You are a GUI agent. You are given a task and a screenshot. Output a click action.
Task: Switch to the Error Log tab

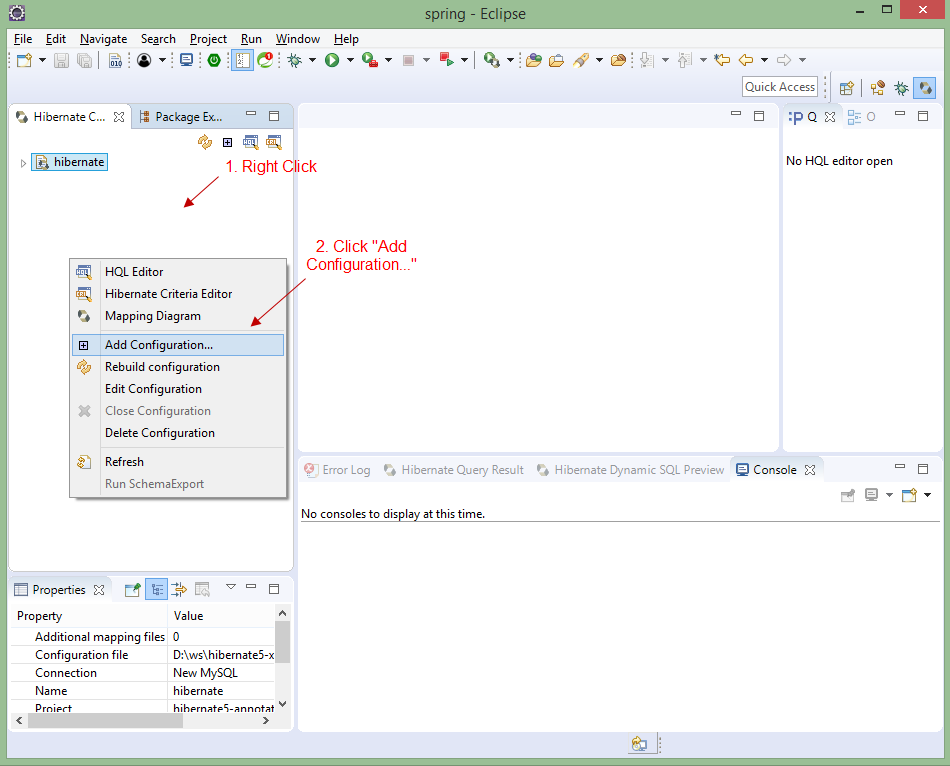pos(337,470)
